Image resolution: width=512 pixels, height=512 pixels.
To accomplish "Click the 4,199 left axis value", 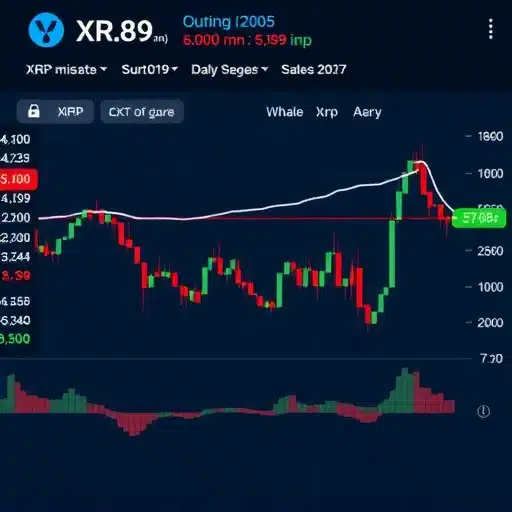I will [x=15, y=199].
